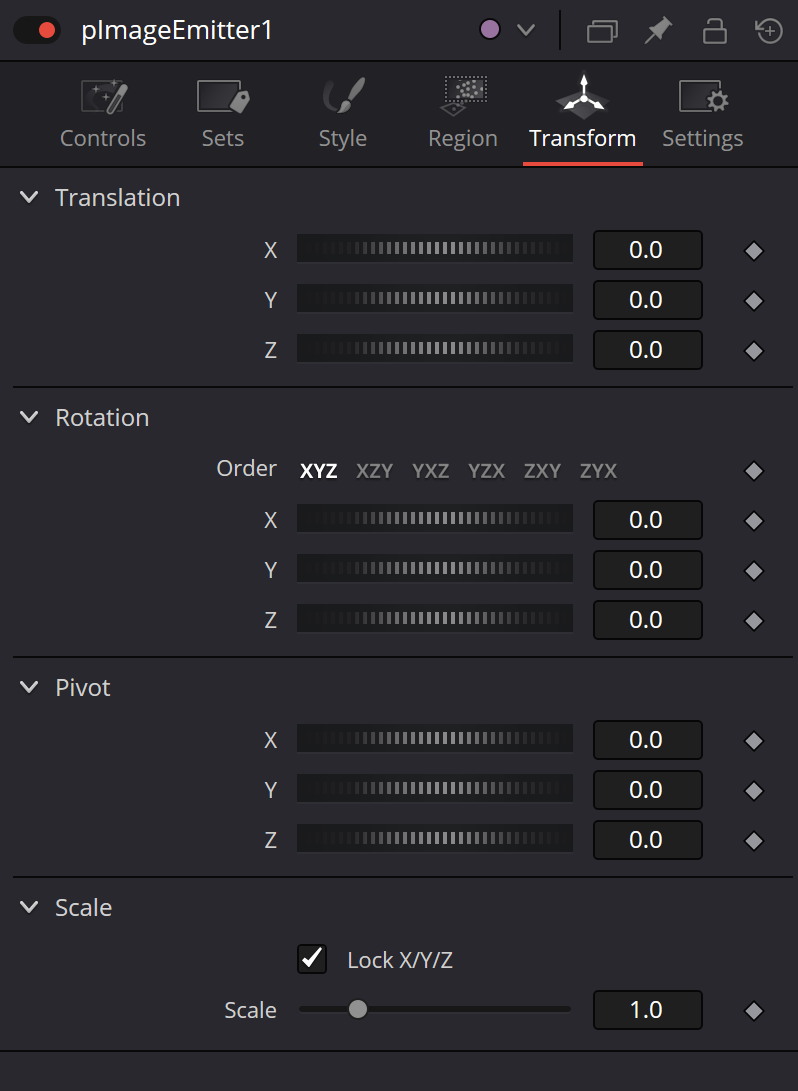Click the Rotation Y value field

648,570
